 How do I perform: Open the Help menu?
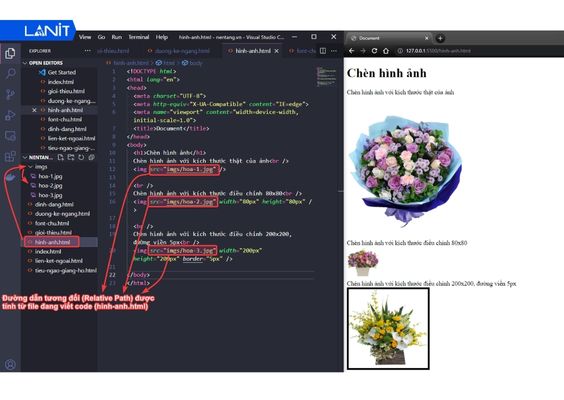coord(162,37)
